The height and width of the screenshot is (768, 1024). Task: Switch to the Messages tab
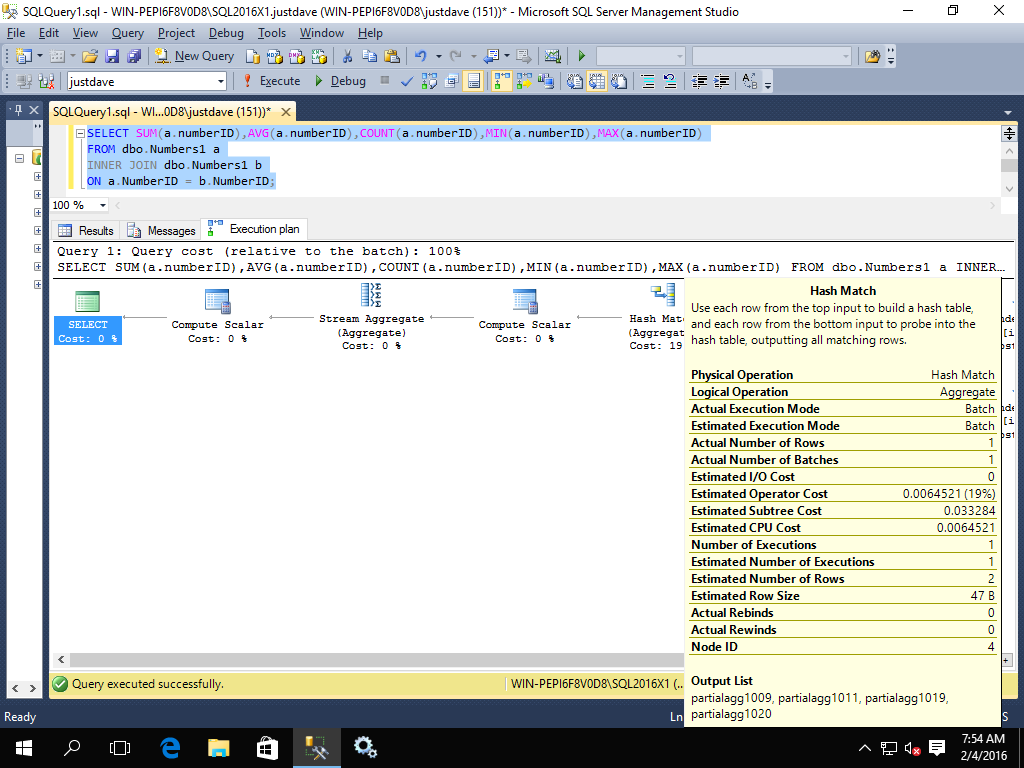pos(161,230)
